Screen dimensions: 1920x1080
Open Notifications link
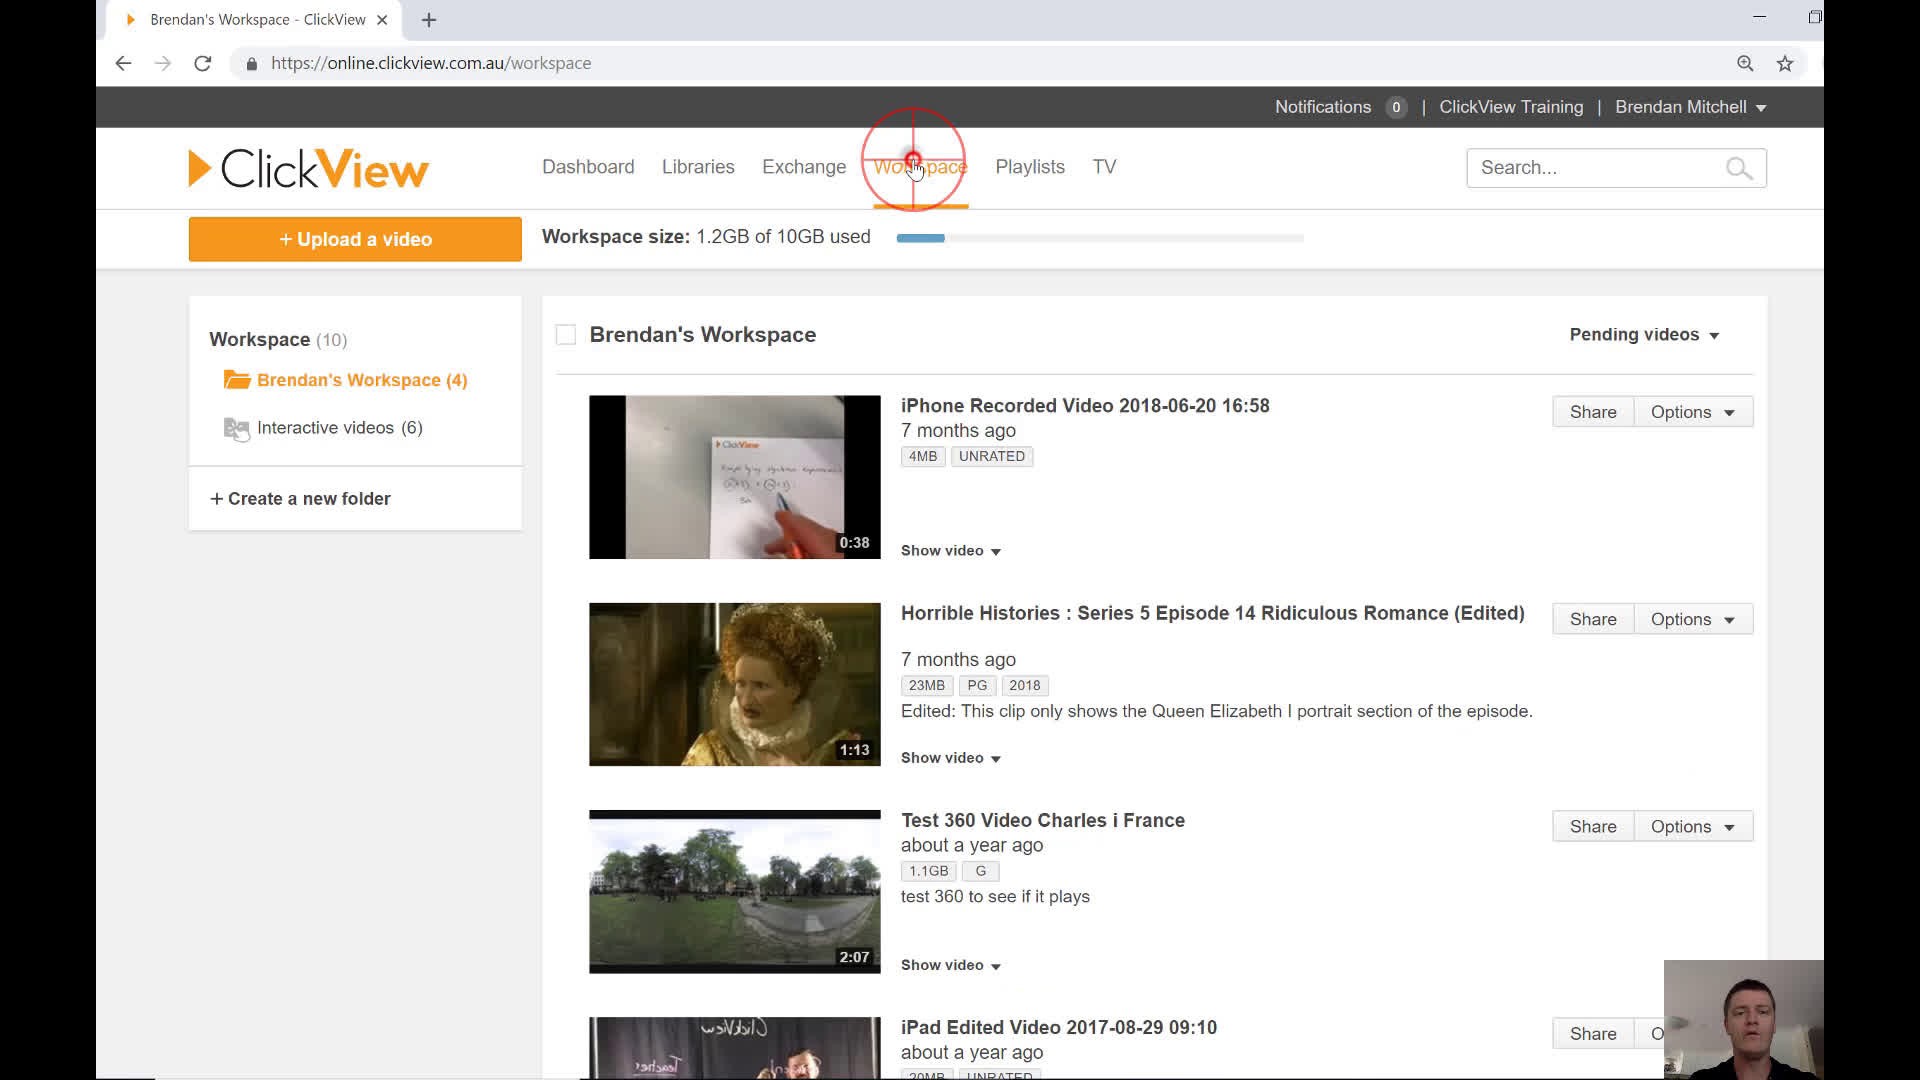point(1322,107)
